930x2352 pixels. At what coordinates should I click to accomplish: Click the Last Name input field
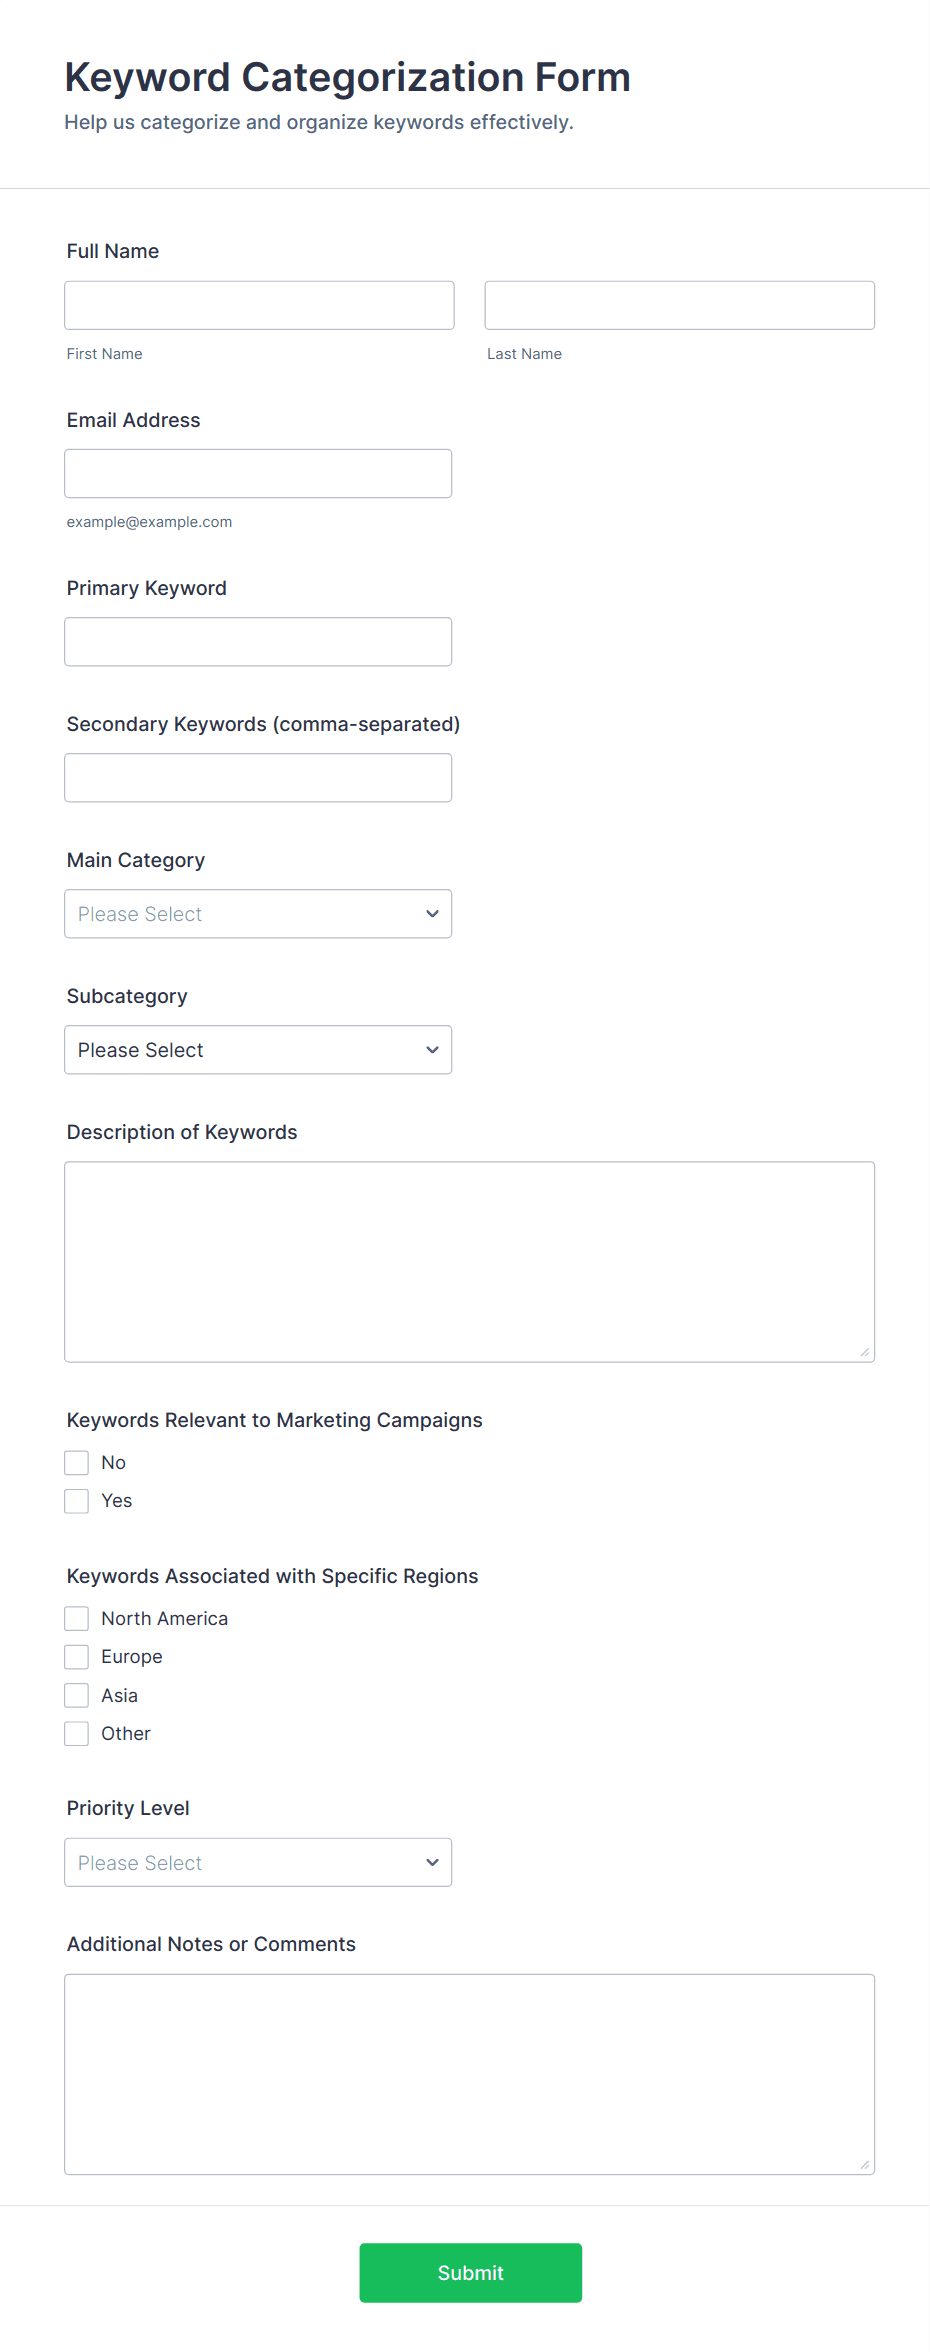point(679,305)
